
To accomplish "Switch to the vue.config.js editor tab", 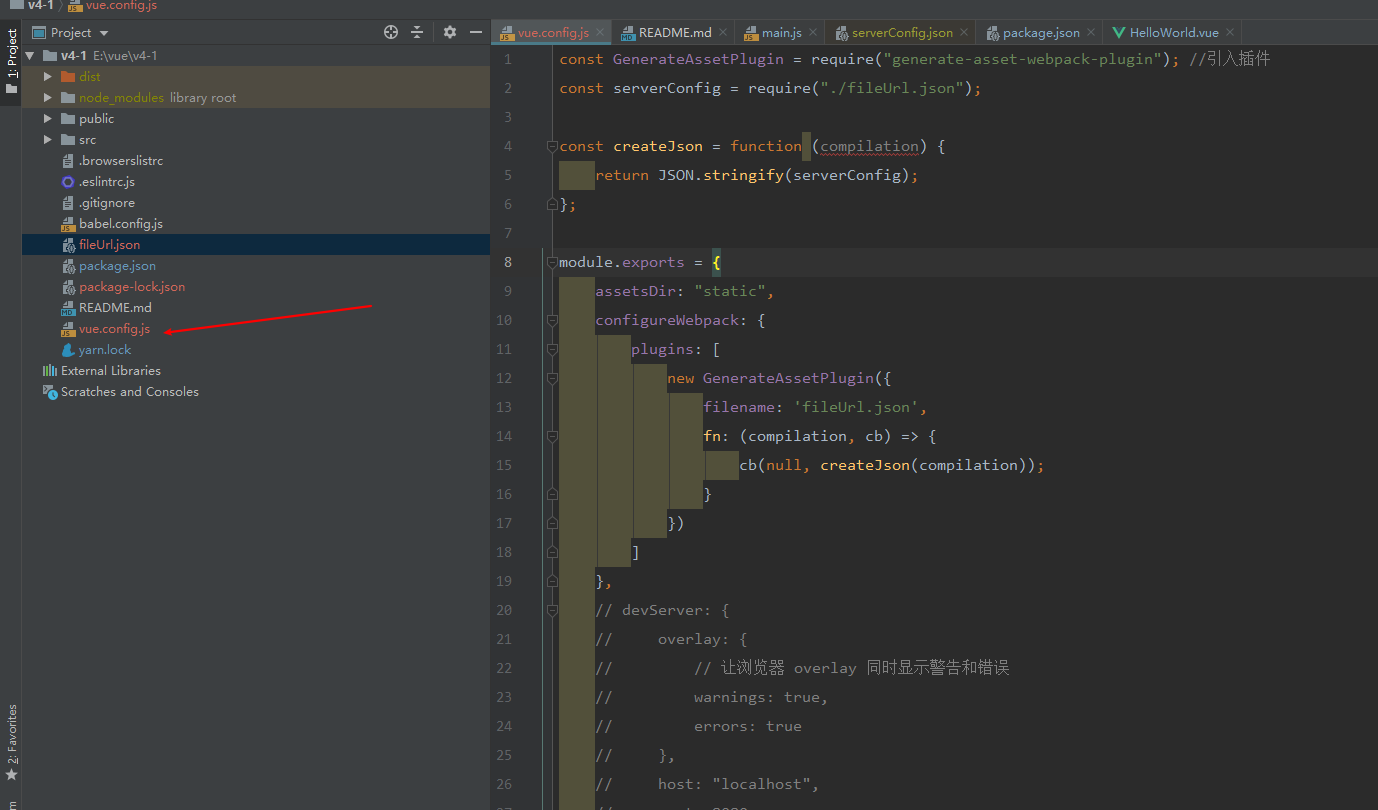I will [553, 33].
